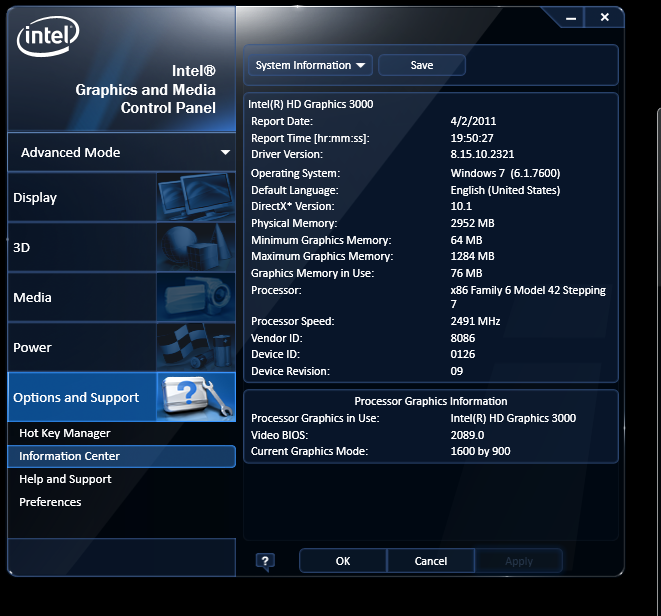Open Preferences under Options and Support
The height and width of the screenshot is (616, 661).
[x=50, y=502]
